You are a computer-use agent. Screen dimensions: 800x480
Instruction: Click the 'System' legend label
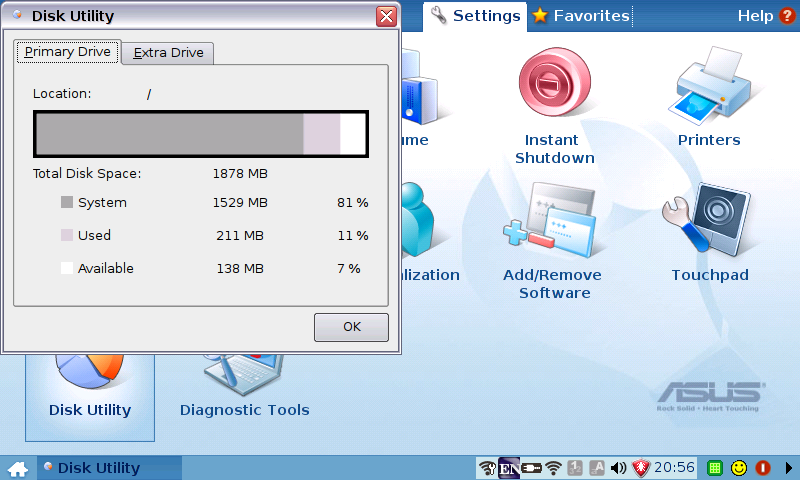[102, 203]
